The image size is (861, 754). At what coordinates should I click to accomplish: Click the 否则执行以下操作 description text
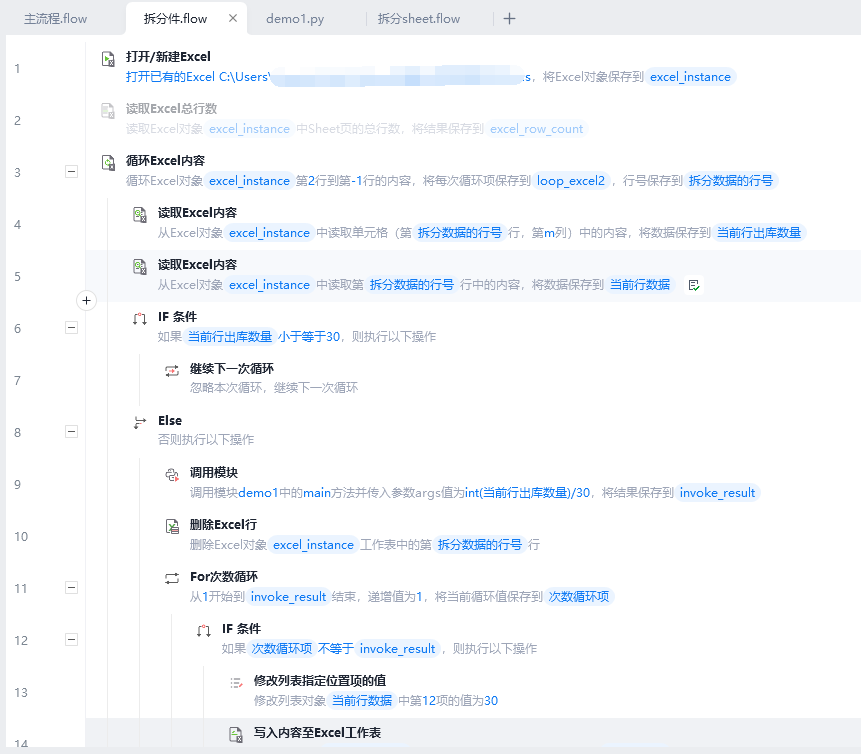(x=206, y=439)
